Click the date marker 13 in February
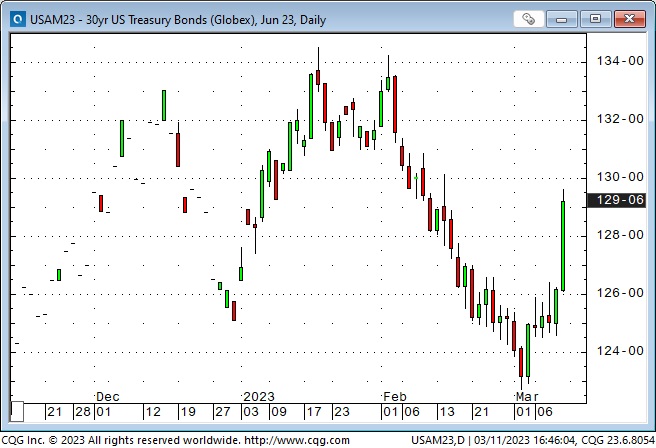This screenshot has width=656, height=448. (x=447, y=412)
